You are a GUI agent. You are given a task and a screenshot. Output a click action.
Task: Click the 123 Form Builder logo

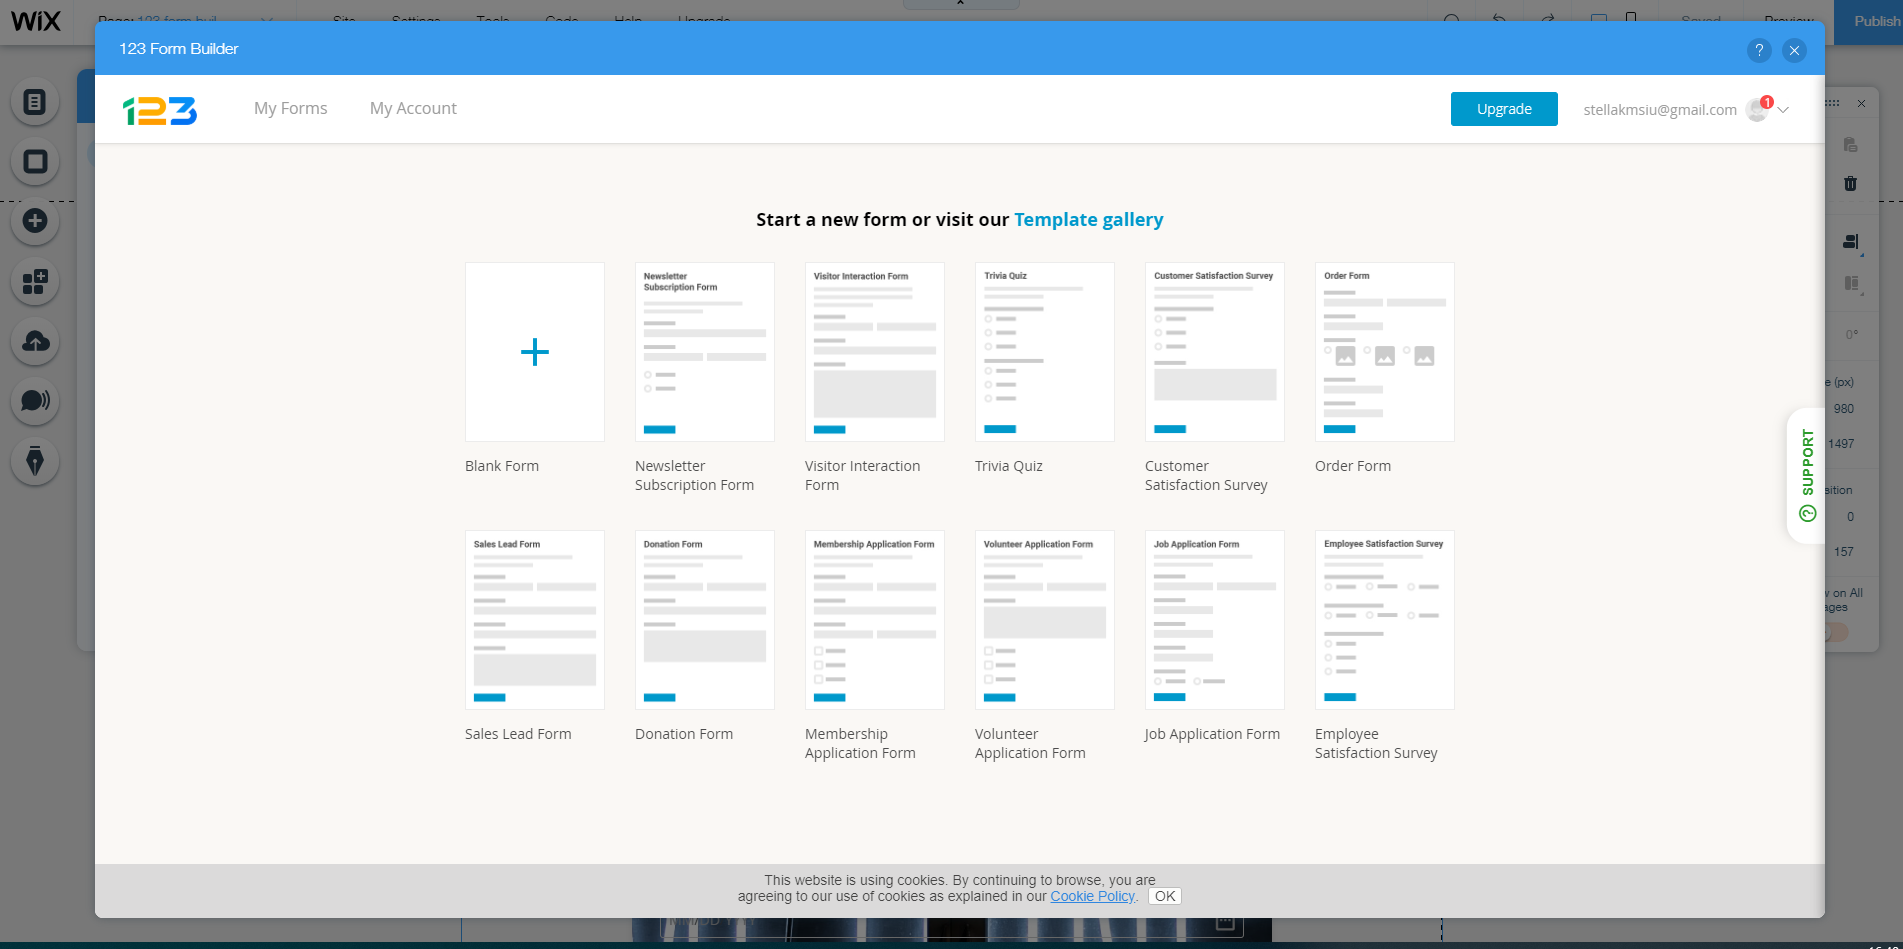pos(160,110)
